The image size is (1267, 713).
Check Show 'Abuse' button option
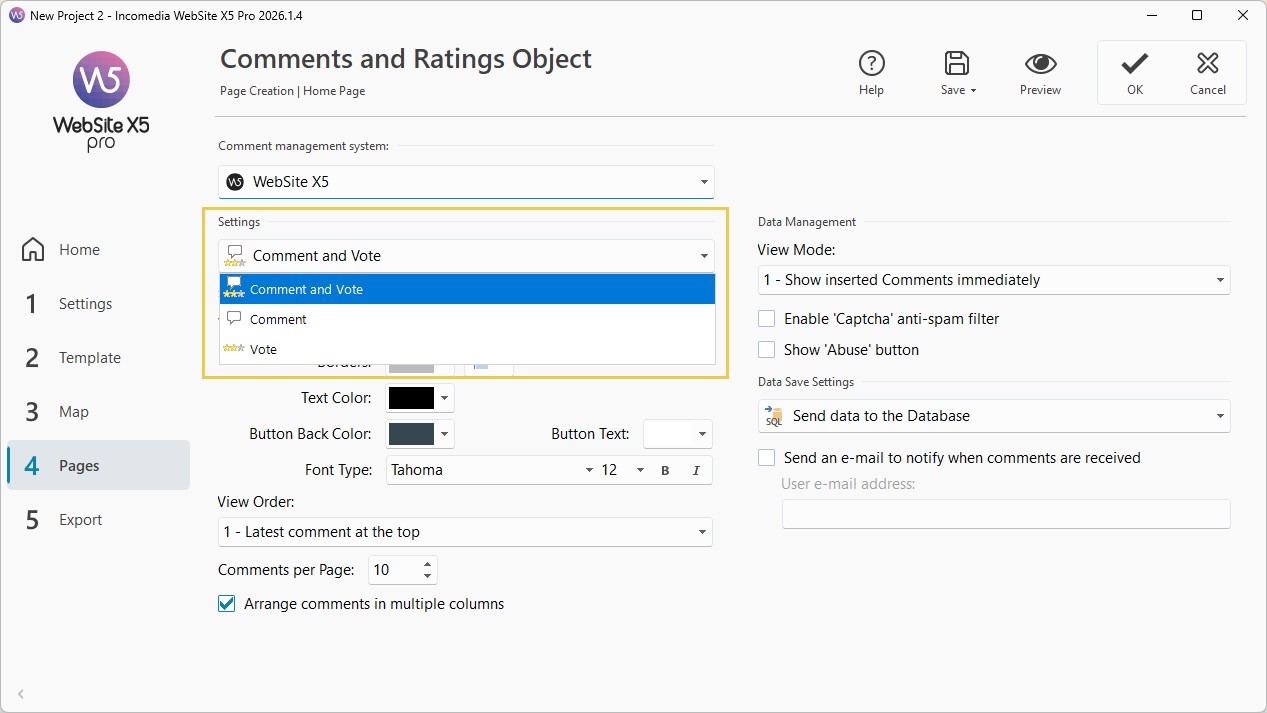(767, 350)
